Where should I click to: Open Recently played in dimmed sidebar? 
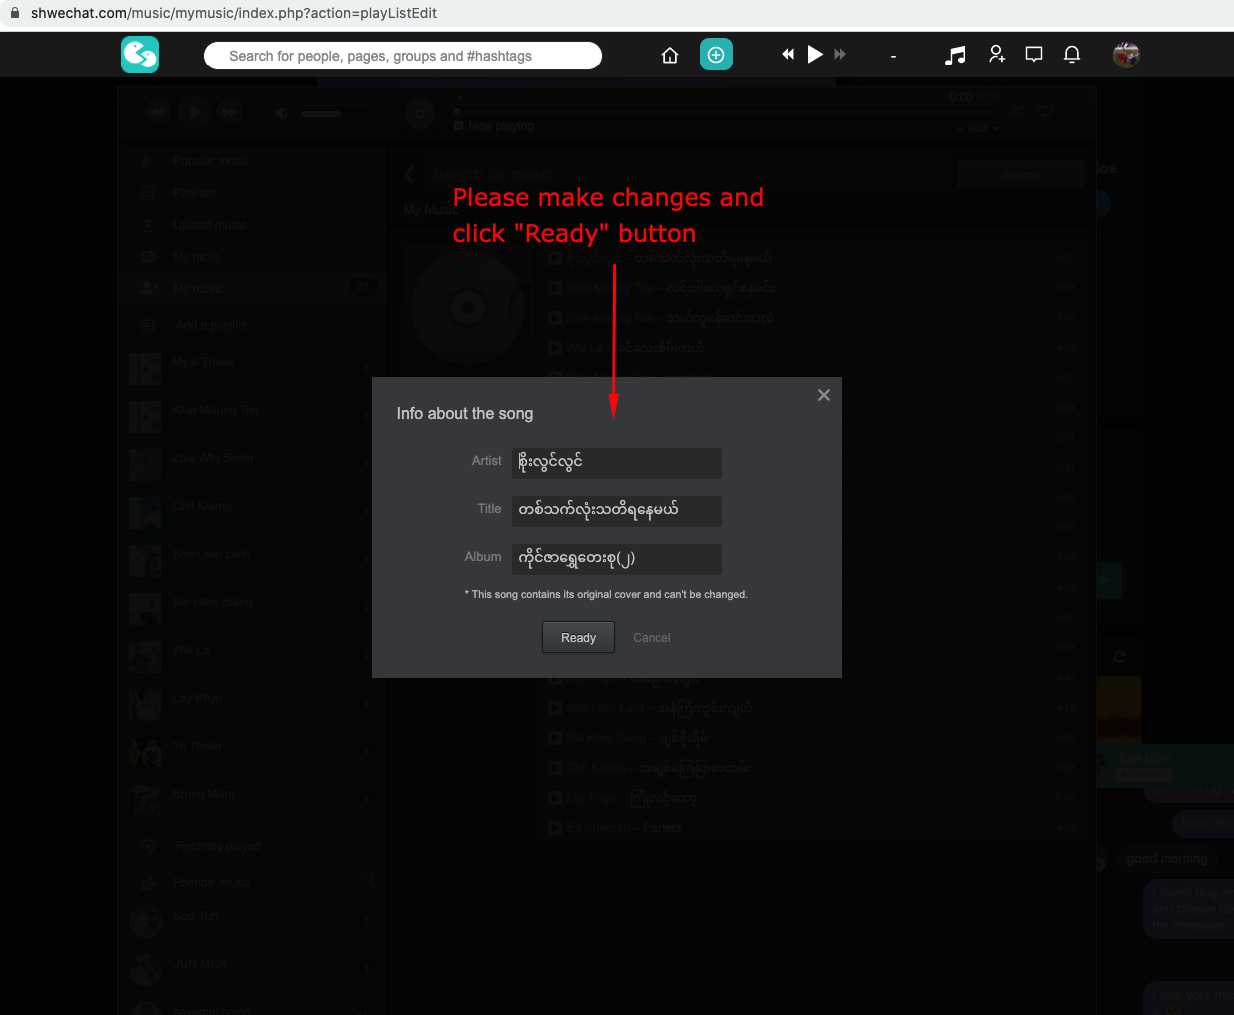218,846
